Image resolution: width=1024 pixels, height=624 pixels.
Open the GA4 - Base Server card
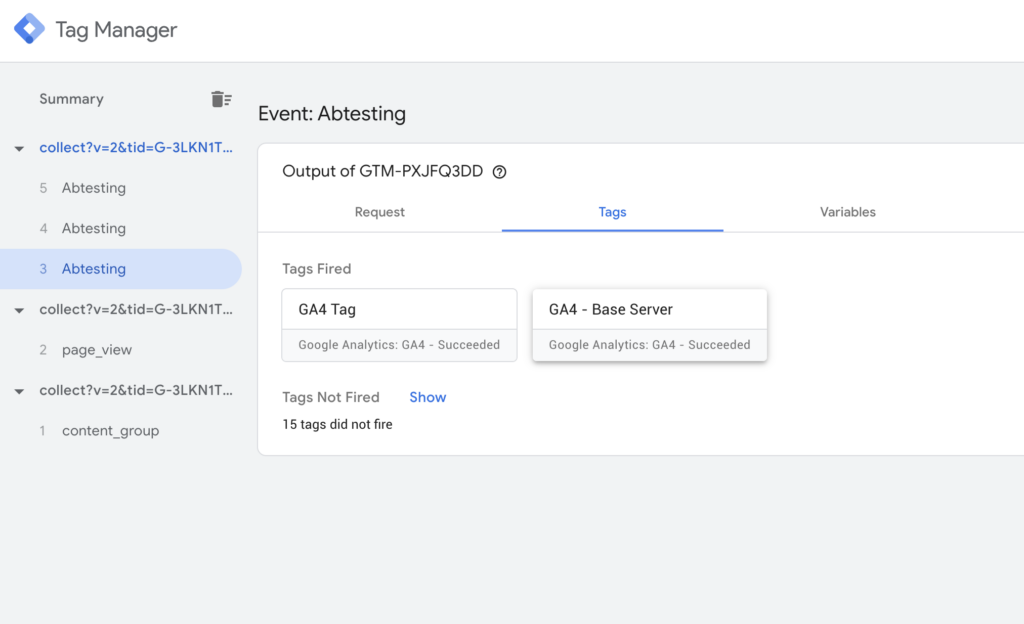coord(650,325)
